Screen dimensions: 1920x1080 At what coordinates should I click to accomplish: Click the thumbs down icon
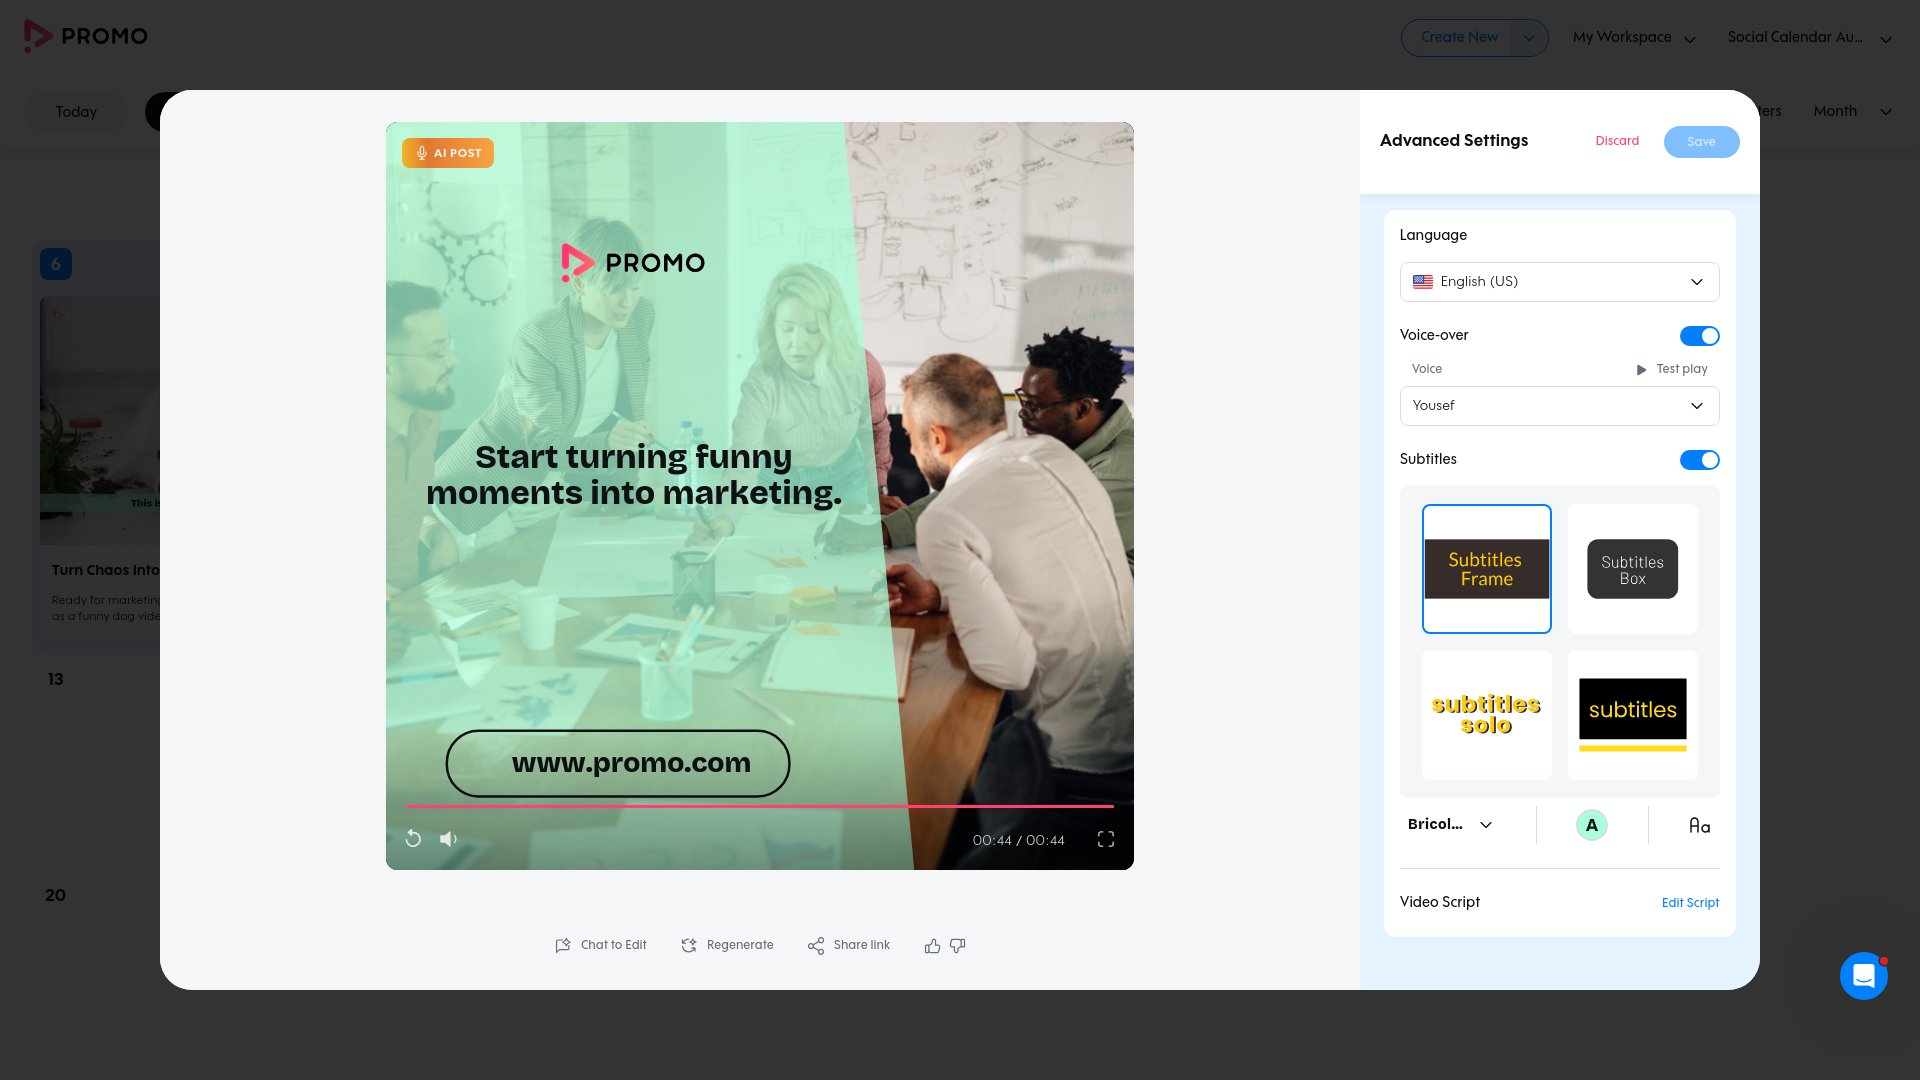[958, 946]
